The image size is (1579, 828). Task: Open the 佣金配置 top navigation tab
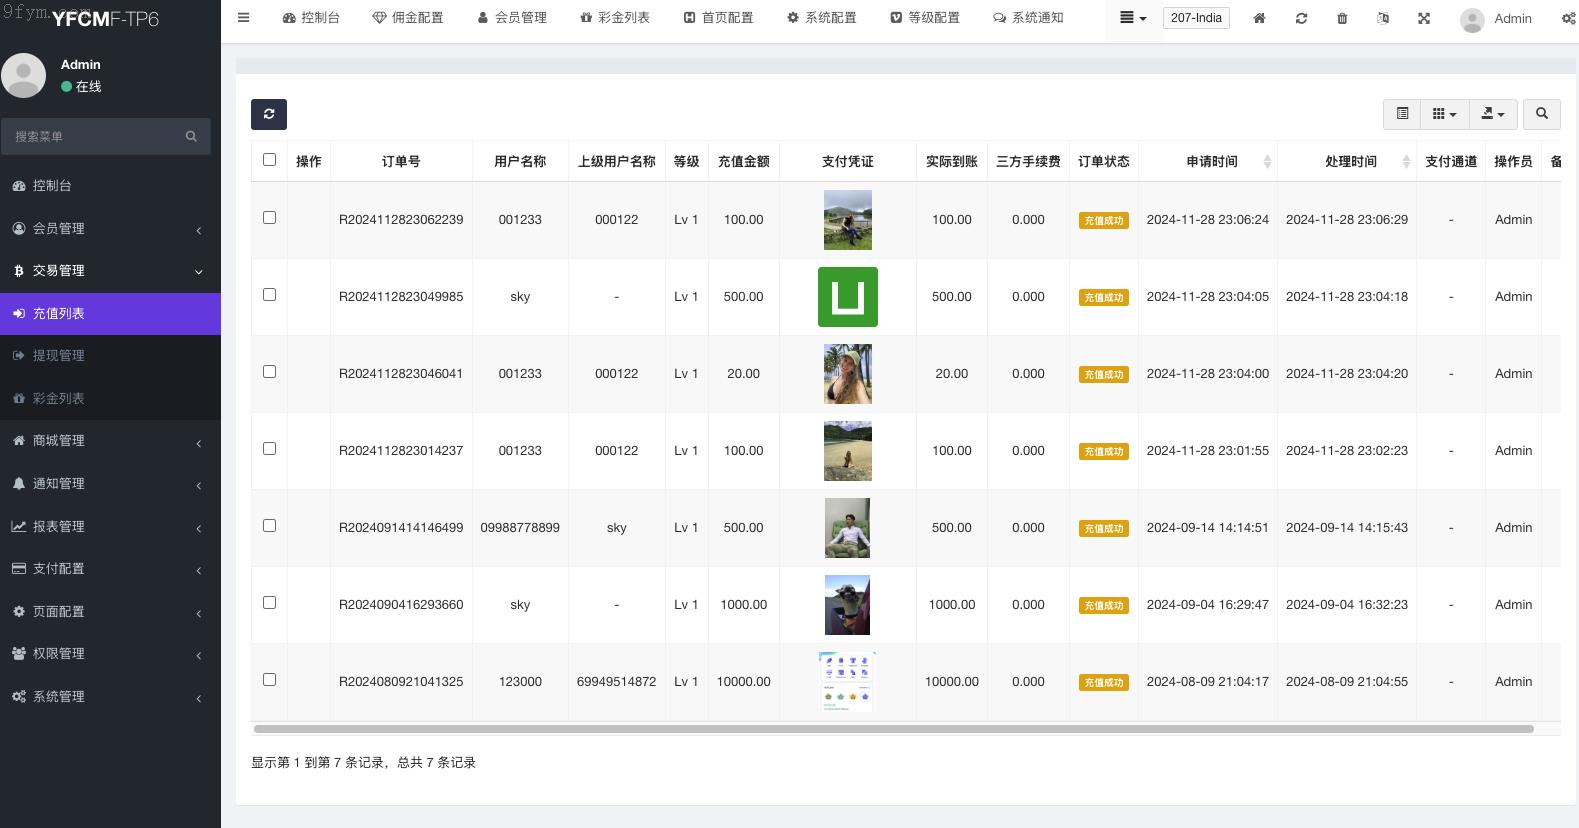click(x=408, y=18)
